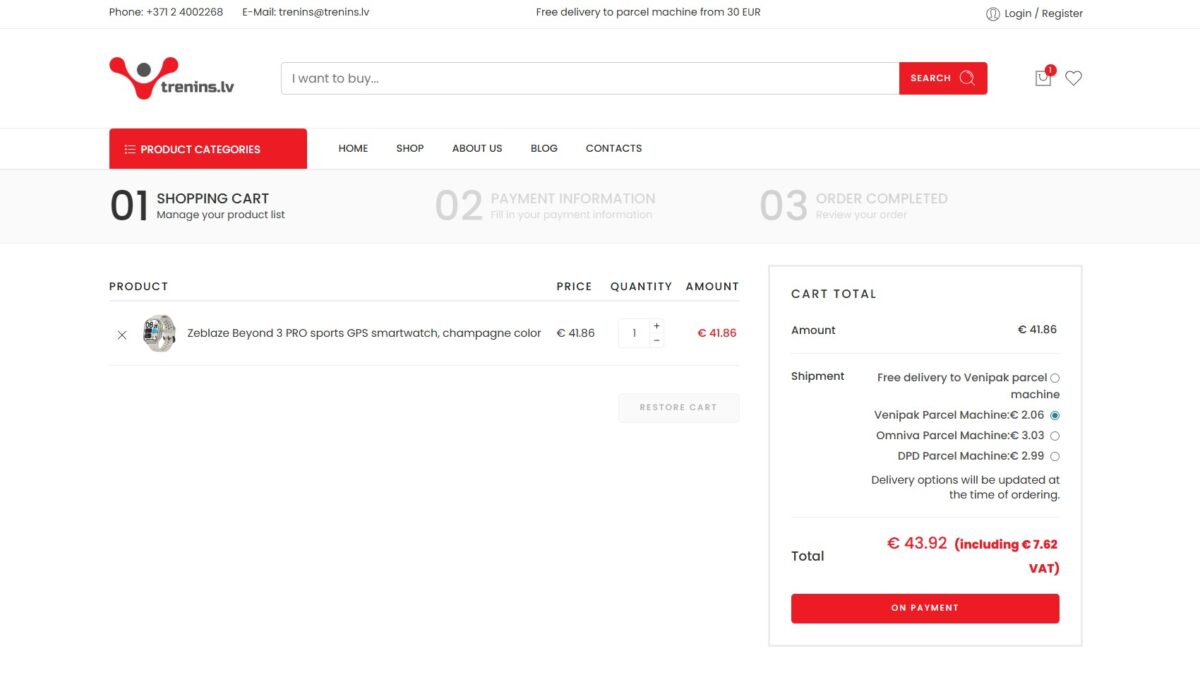
Task: Open the About Us page
Action: [x=477, y=148]
